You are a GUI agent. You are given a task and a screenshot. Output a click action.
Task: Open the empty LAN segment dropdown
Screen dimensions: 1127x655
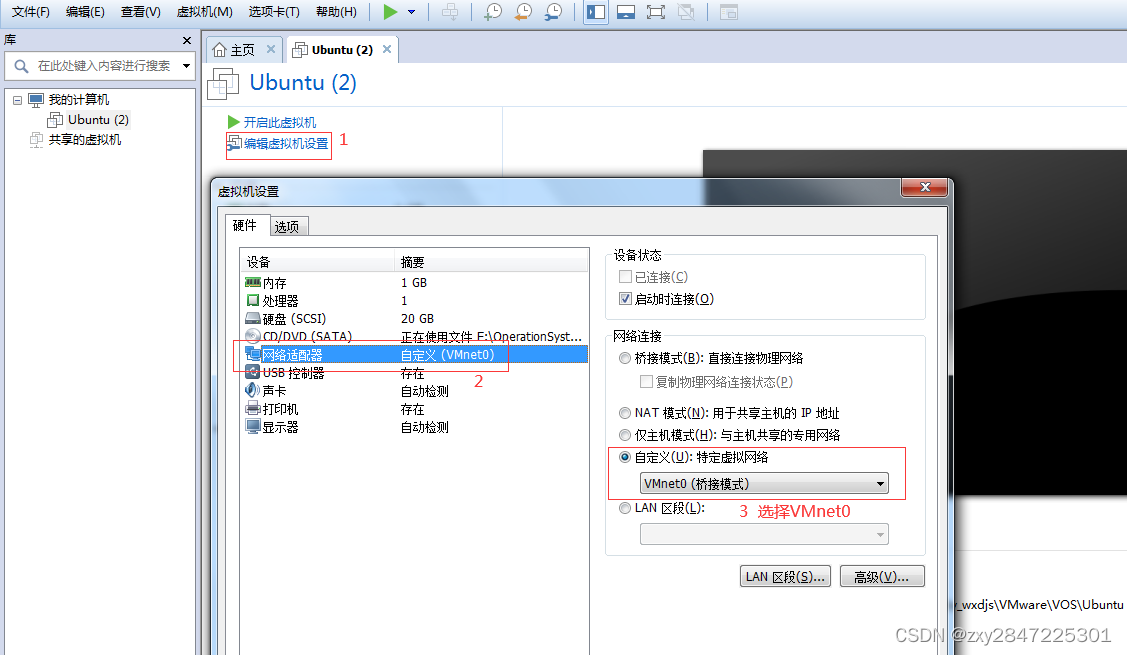point(764,534)
